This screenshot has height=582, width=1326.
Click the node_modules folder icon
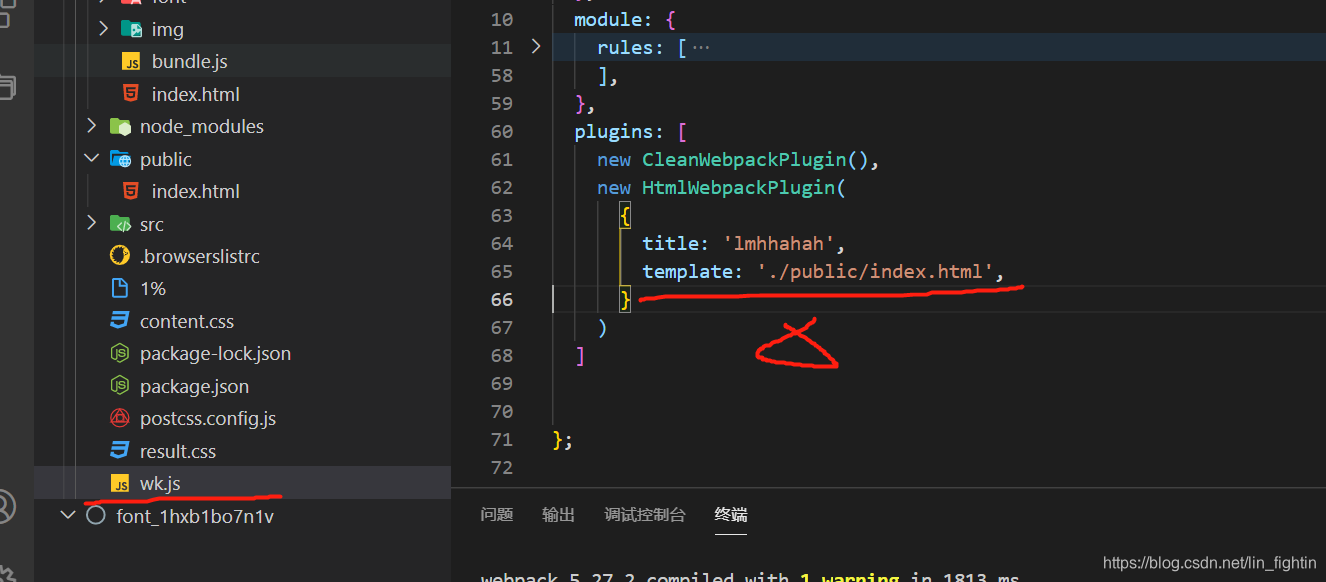pos(120,127)
